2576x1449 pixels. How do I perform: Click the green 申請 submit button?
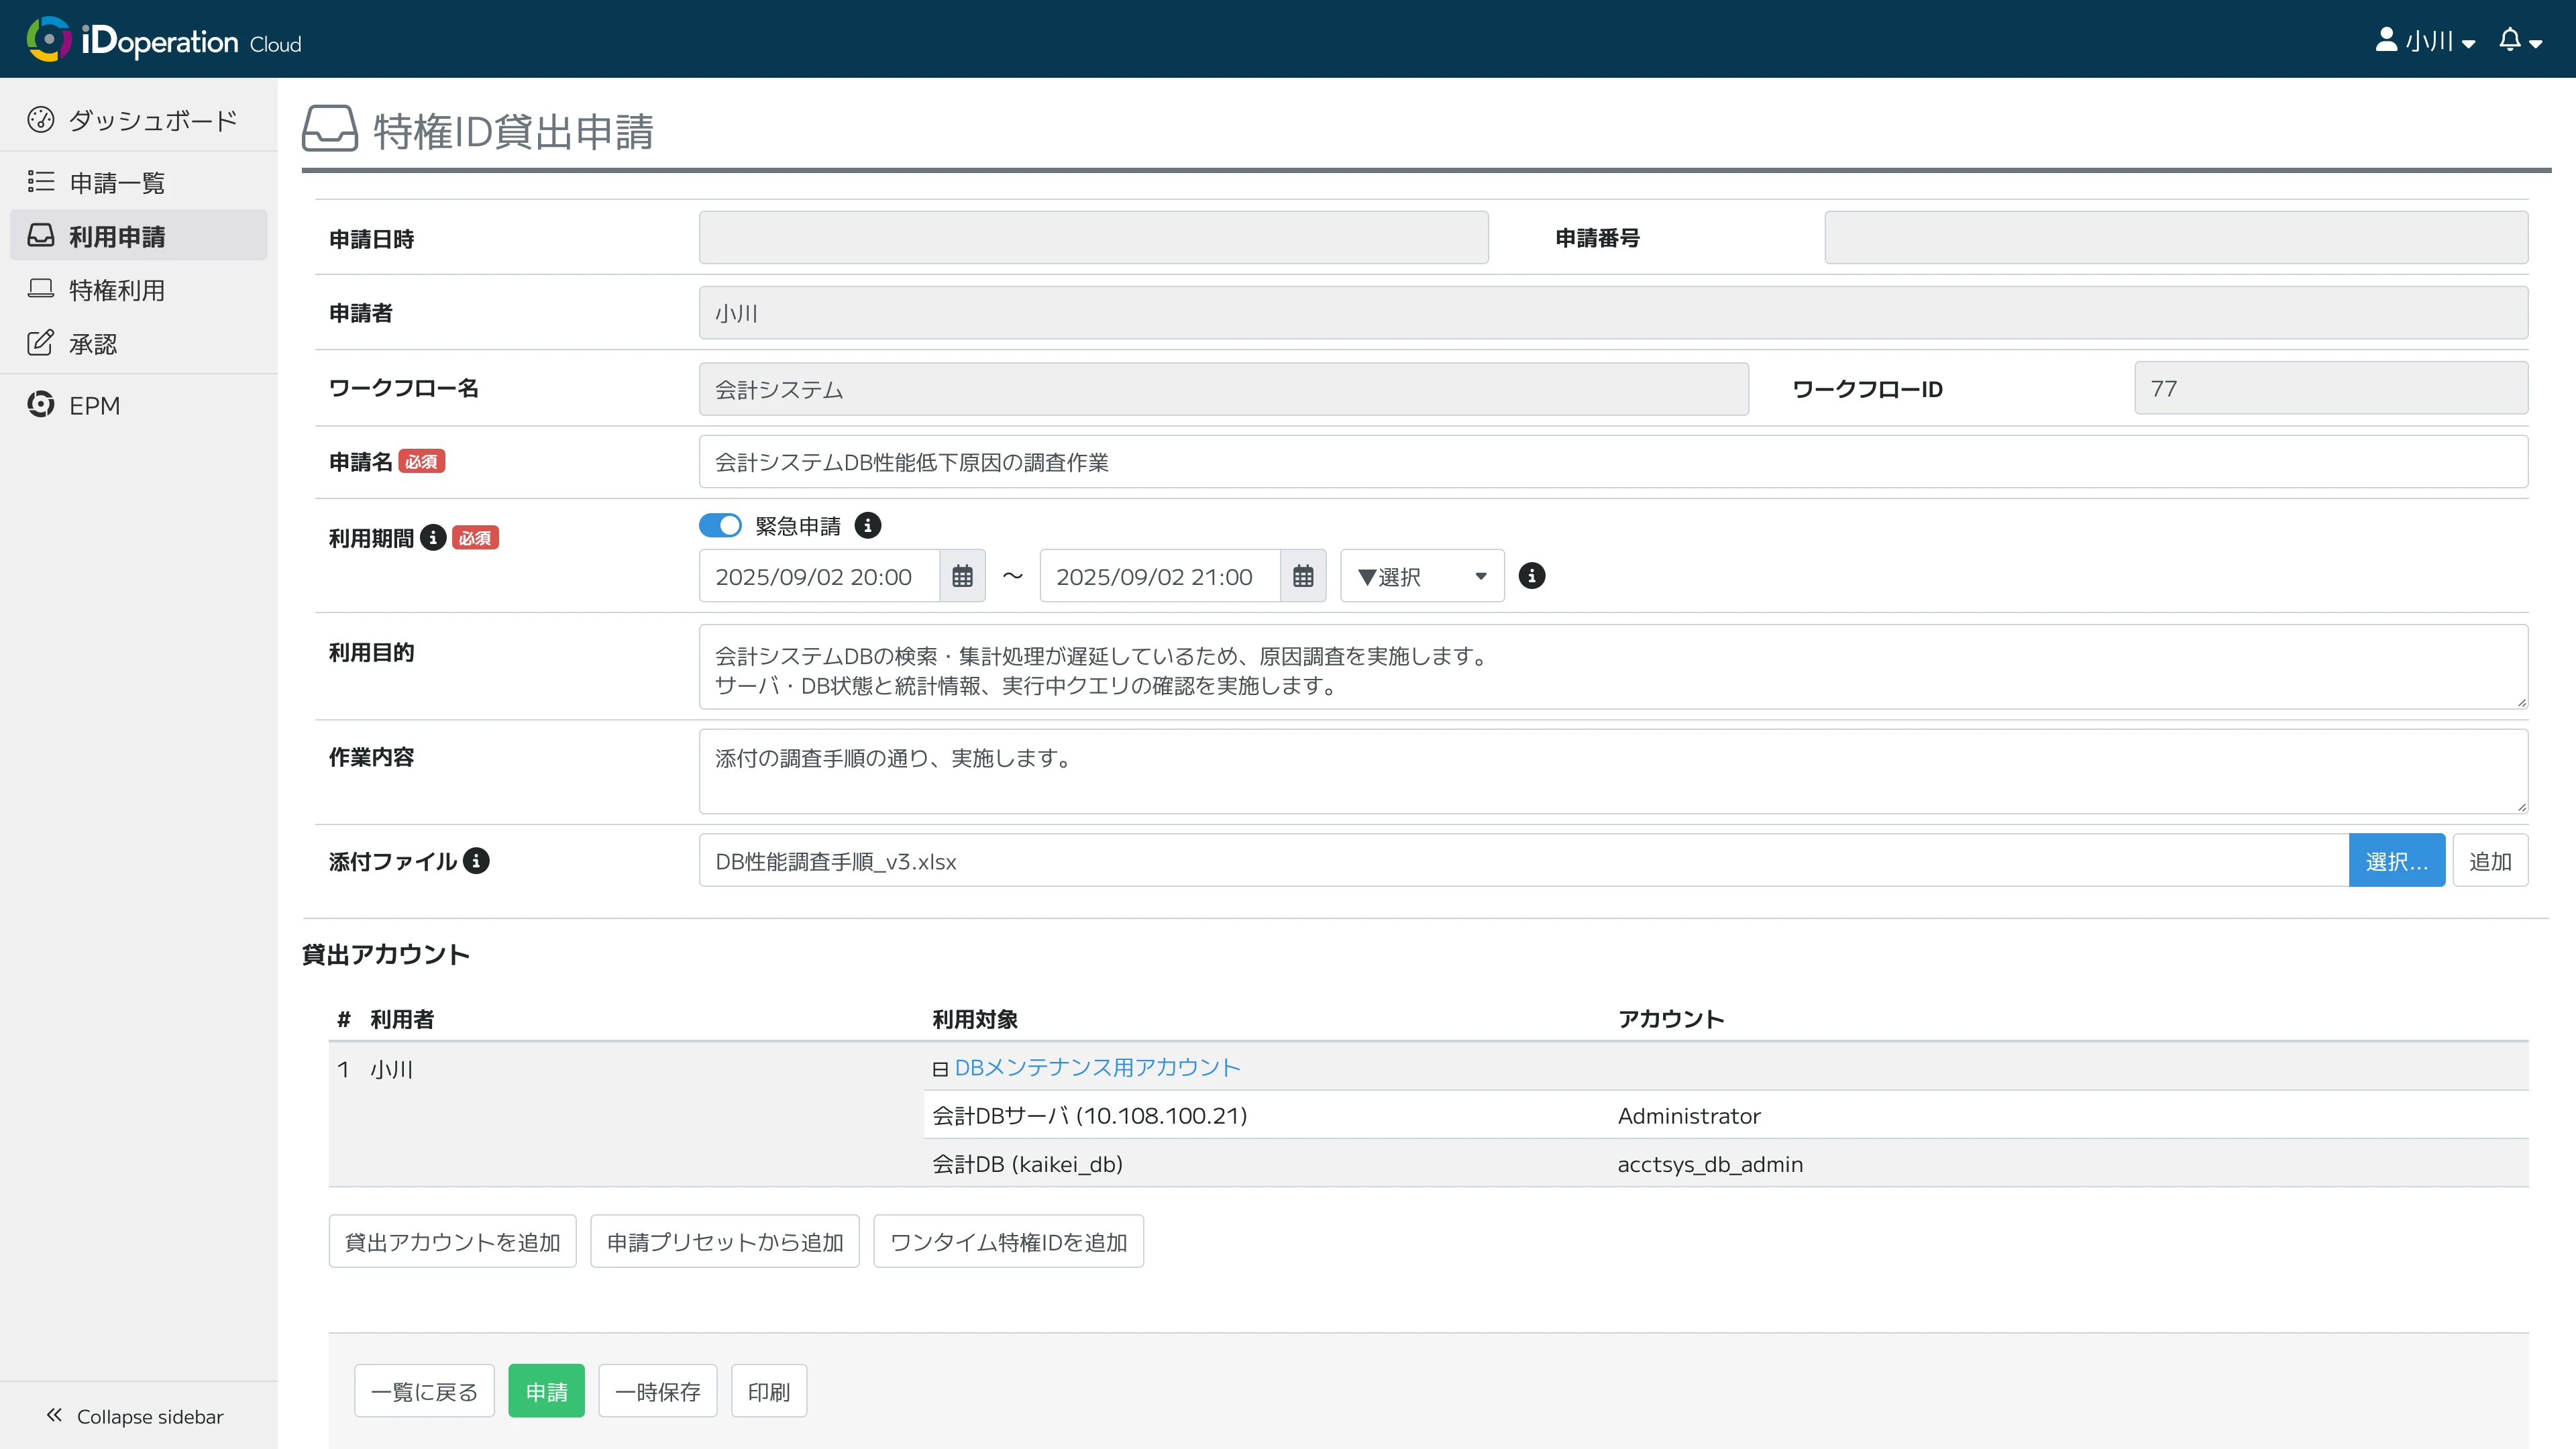(x=546, y=1391)
